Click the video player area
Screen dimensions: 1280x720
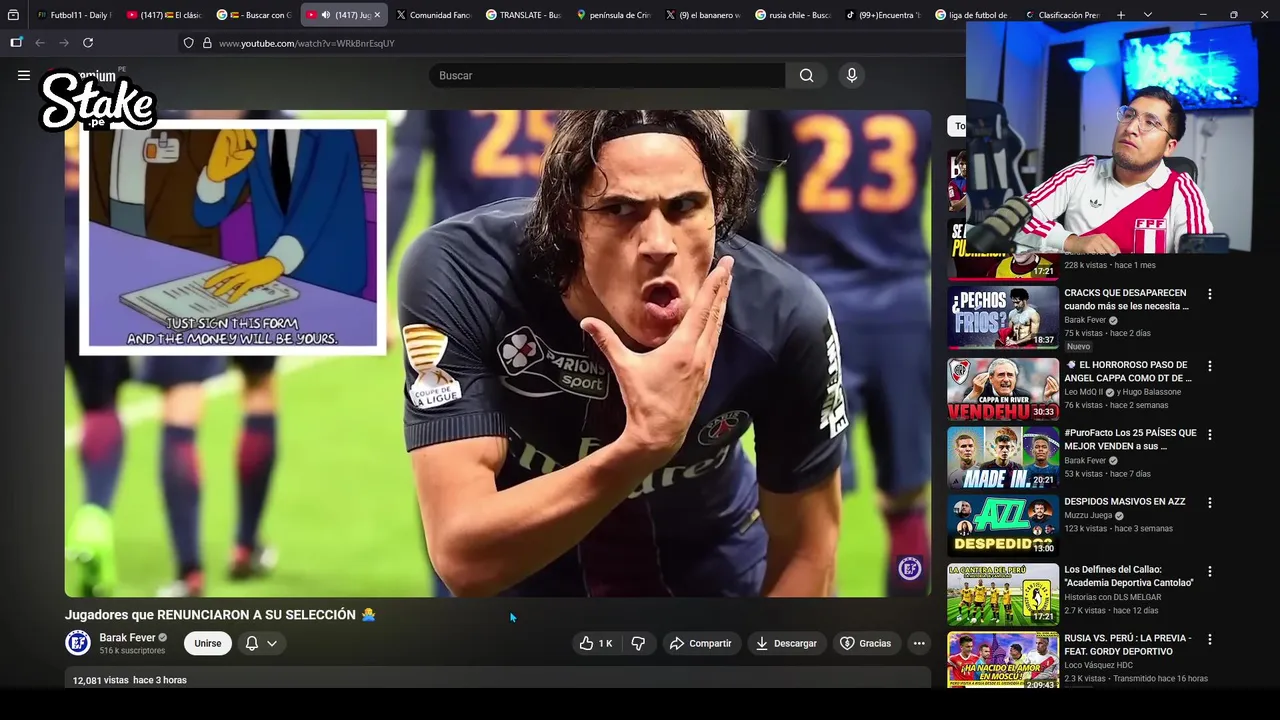point(498,354)
